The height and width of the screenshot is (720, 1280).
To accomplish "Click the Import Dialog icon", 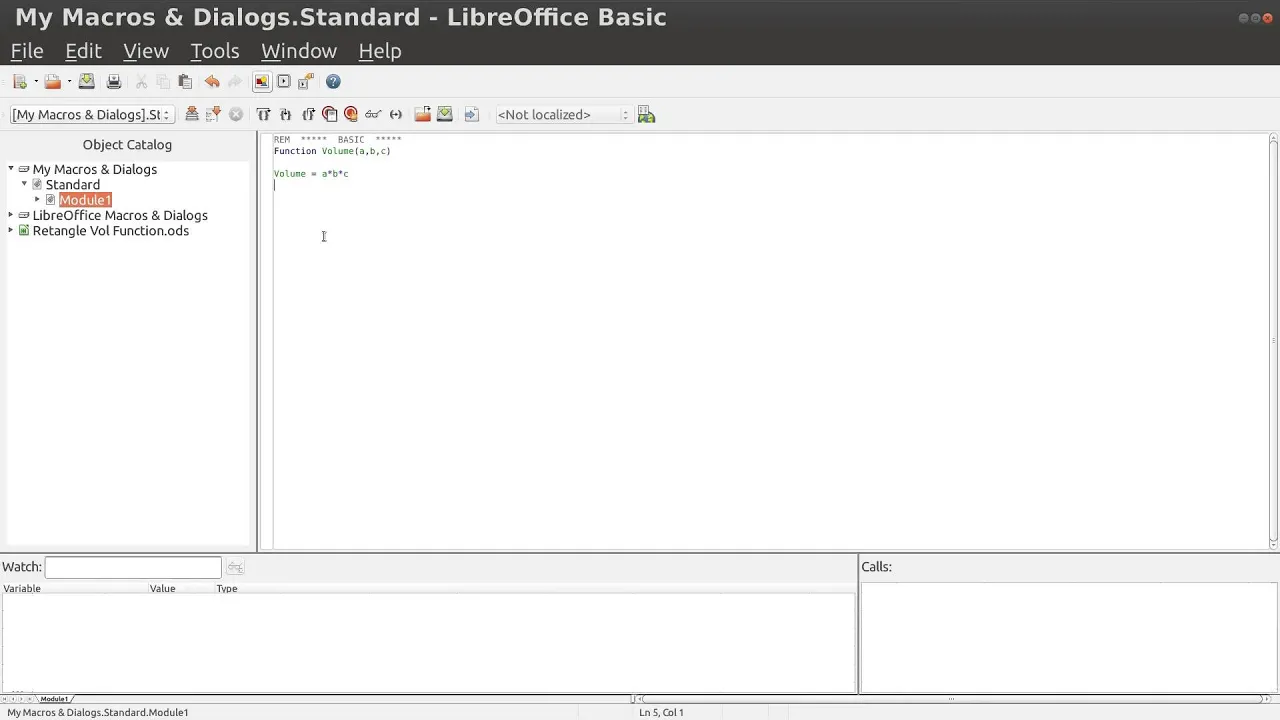I will (472, 115).
